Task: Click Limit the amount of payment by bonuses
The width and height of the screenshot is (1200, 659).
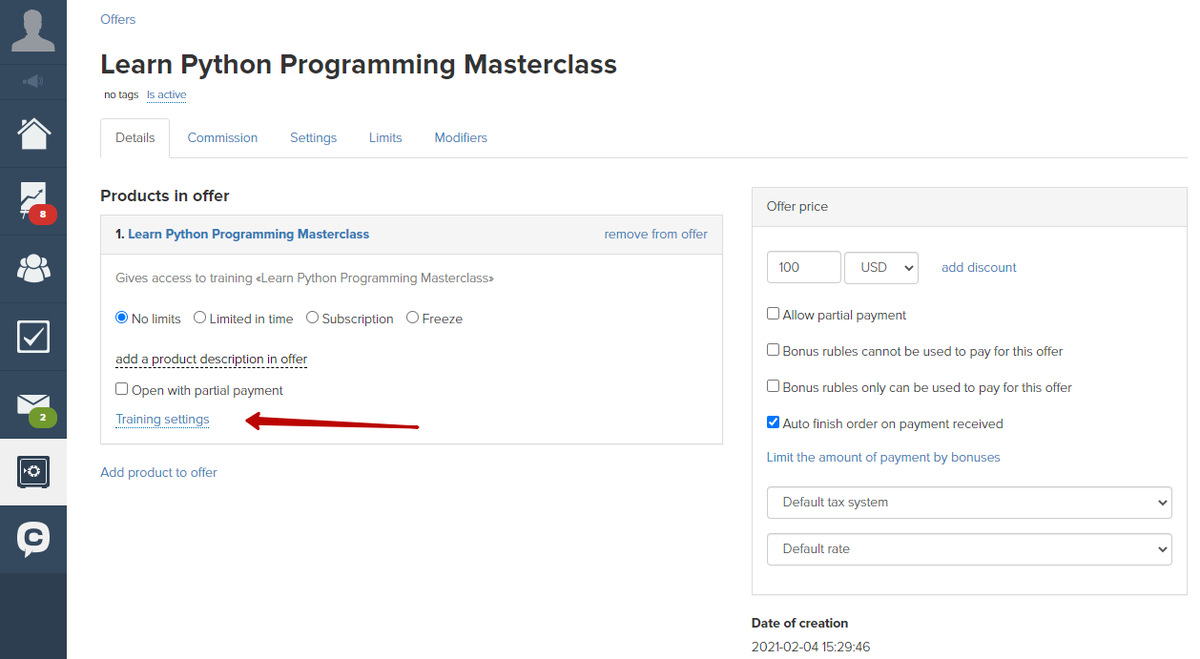Action: point(883,457)
